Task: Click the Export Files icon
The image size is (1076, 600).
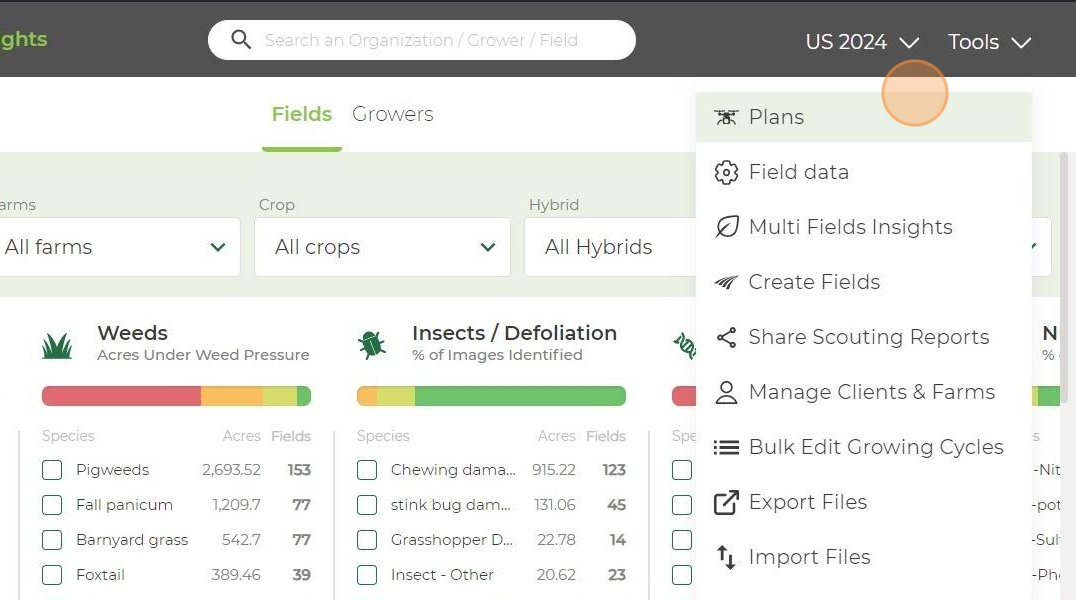Action: tap(726, 502)
